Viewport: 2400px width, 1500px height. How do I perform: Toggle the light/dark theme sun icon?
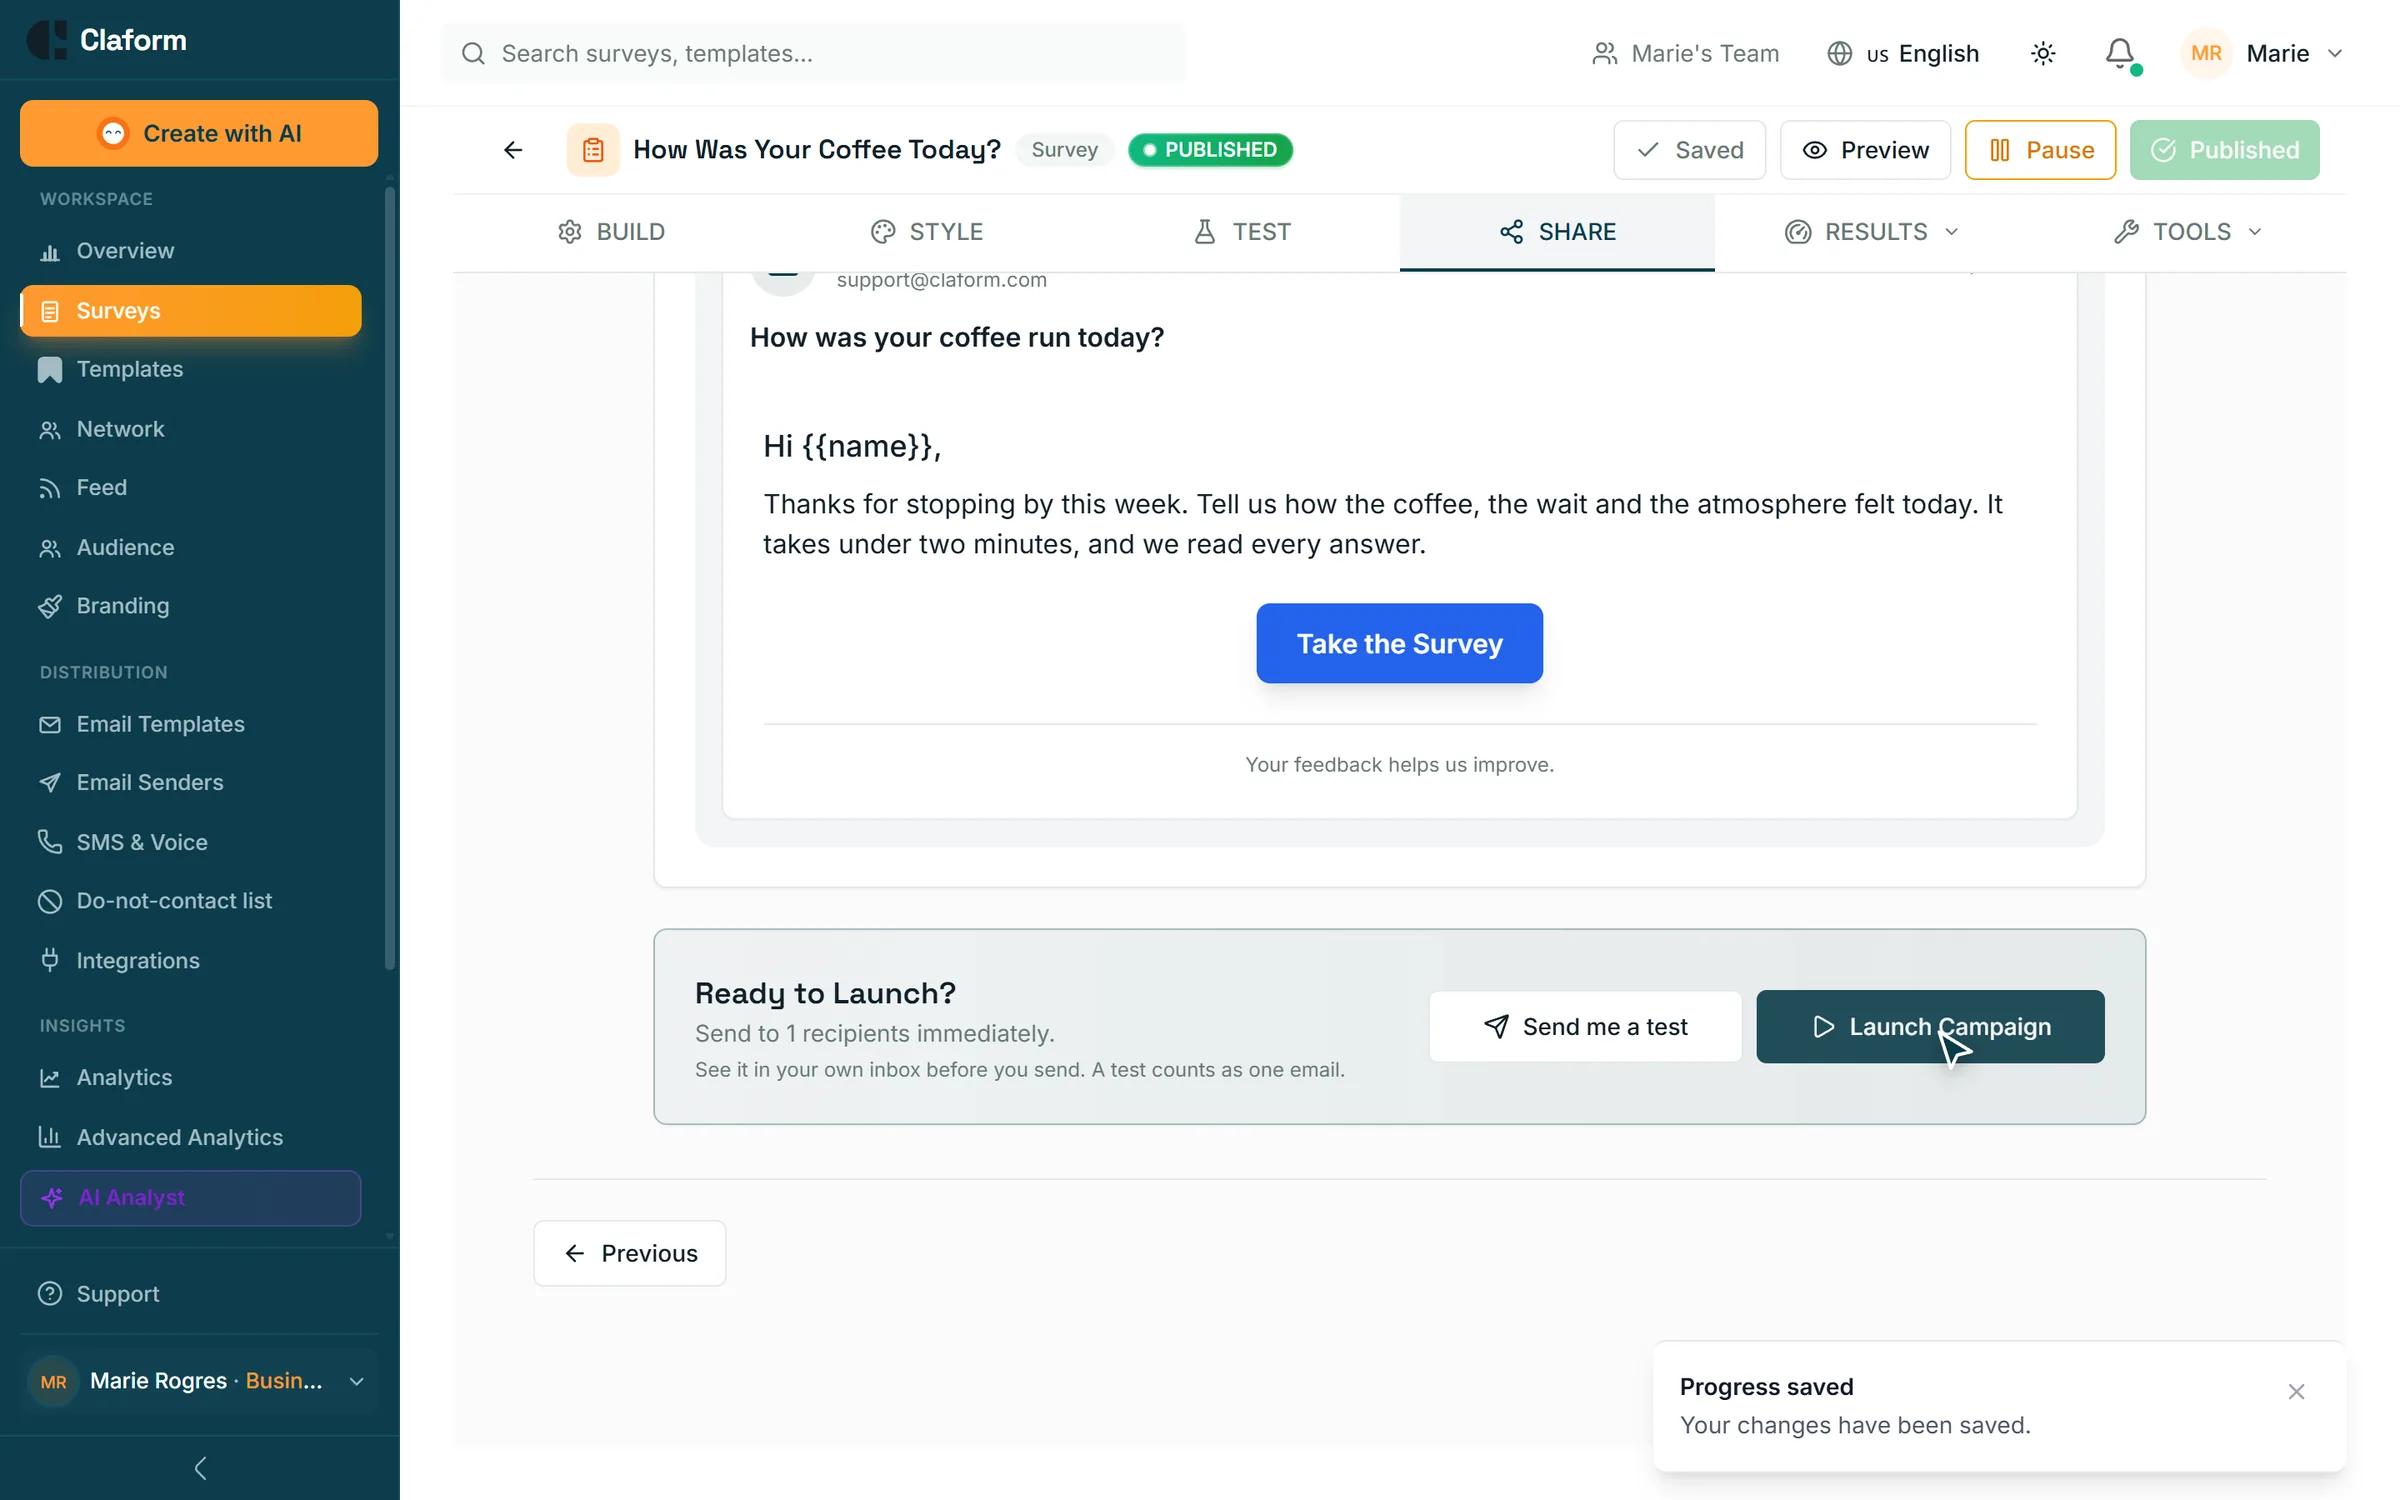point(2043,53)
